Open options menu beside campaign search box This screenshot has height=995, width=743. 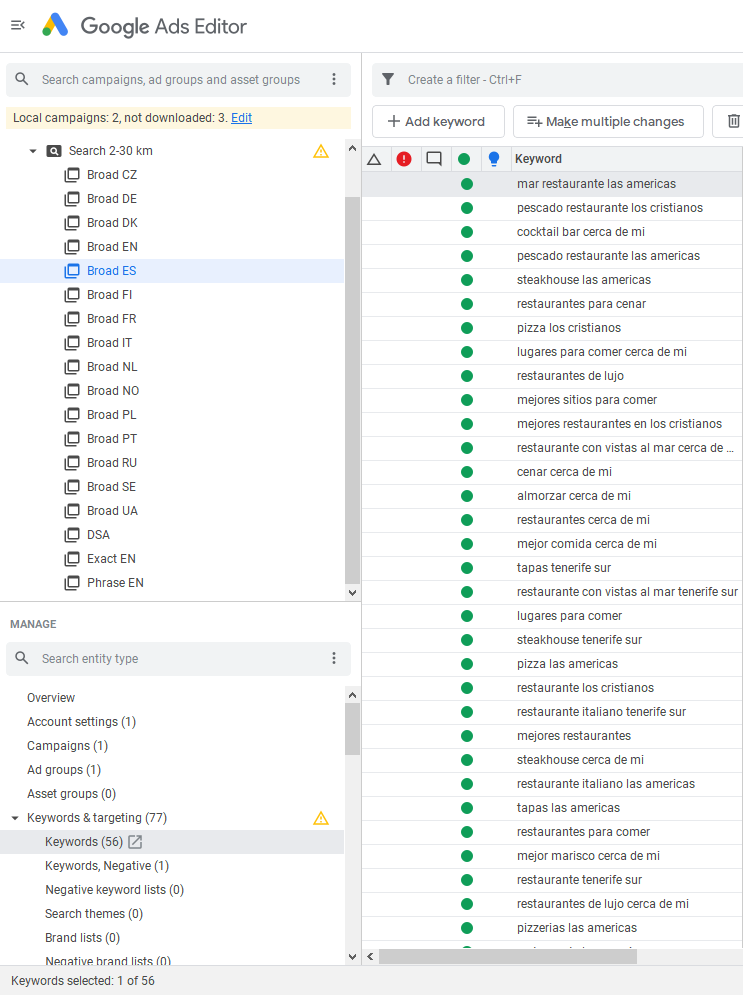(334, 79)
